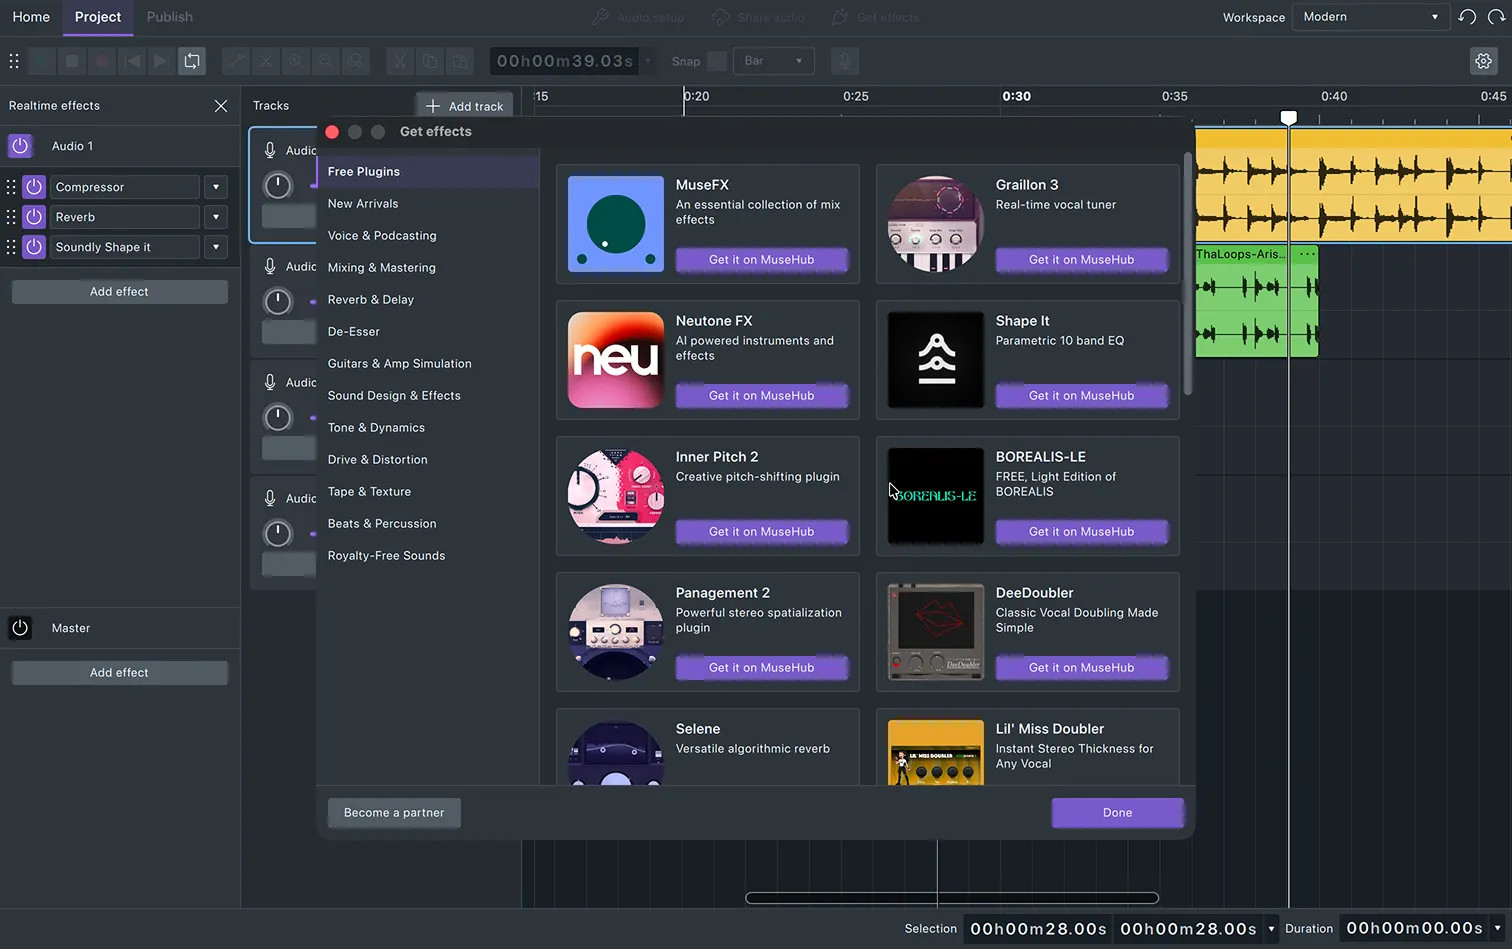Select the Royalty-Free Sounds category
Viewport: 1512px width, 949px height.
428,556
